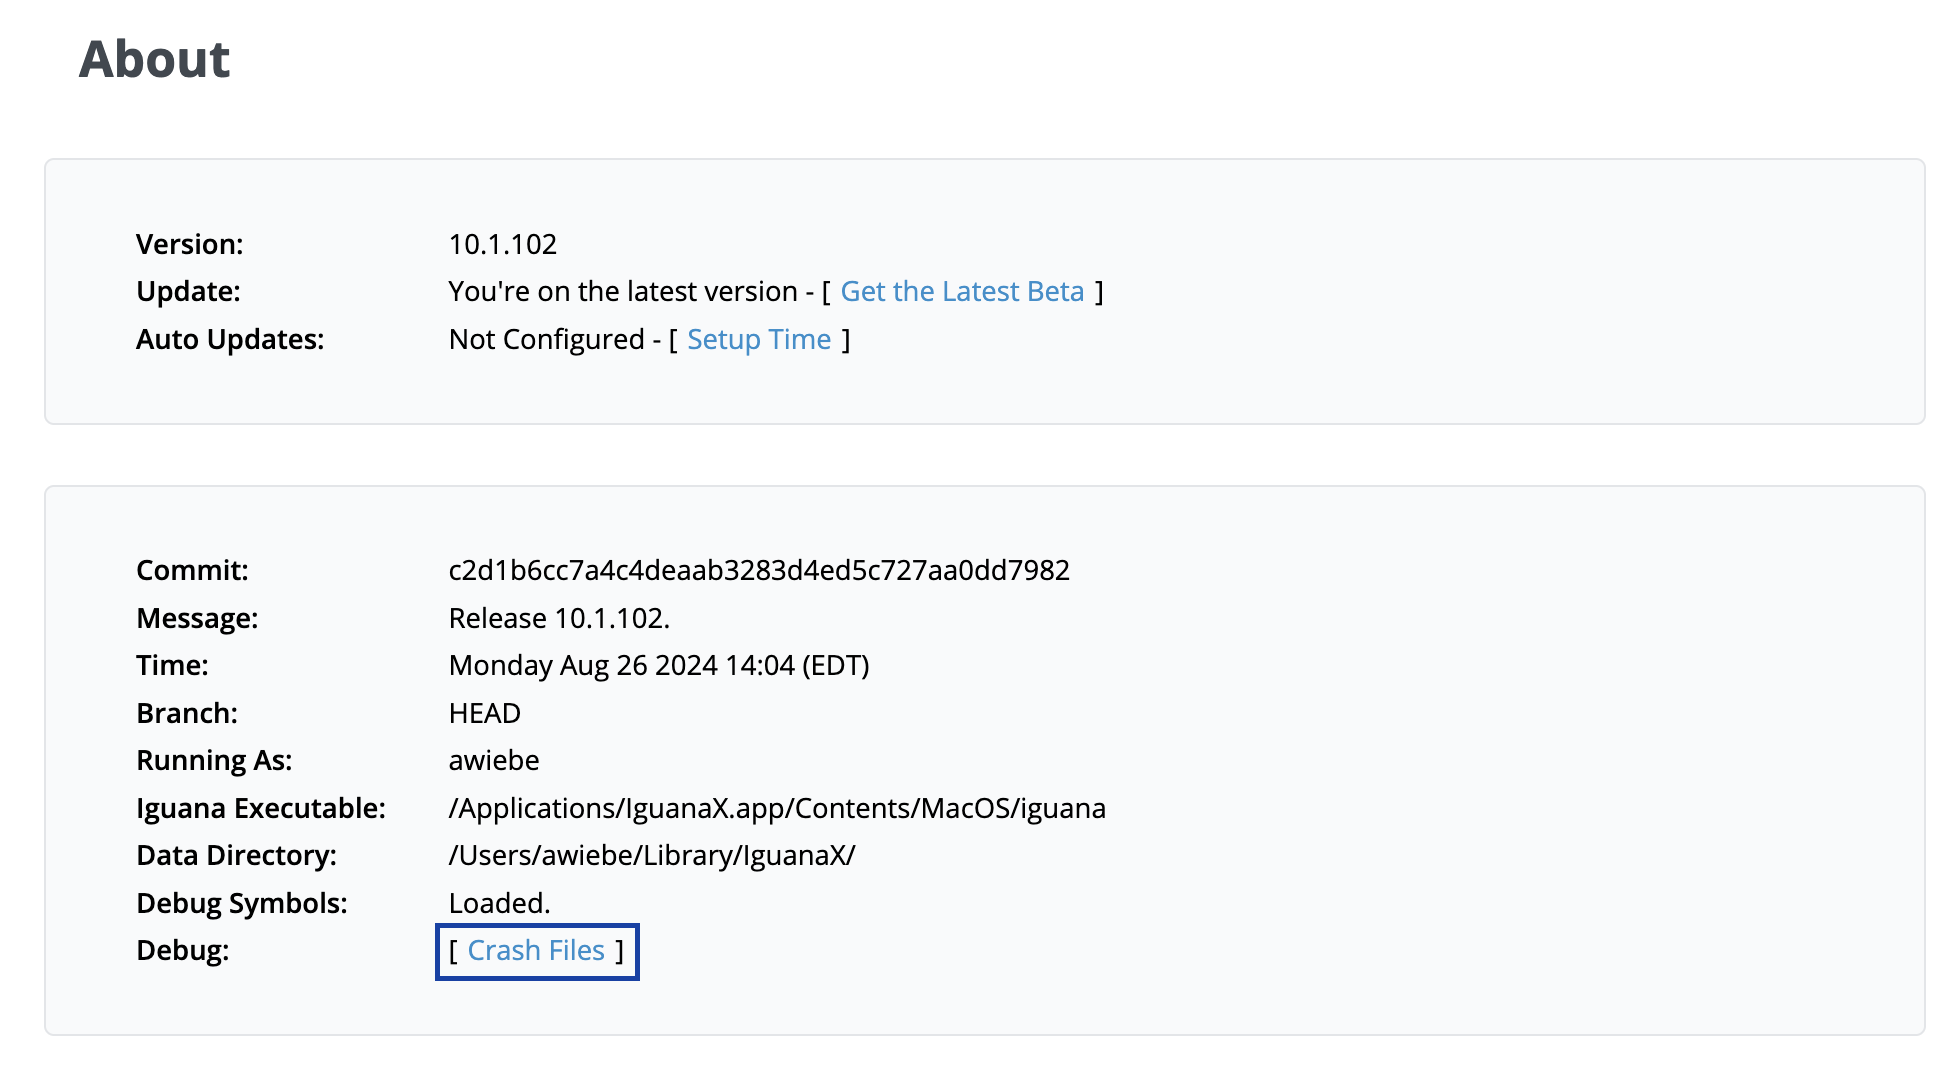Click the Iguana executable path

(x=777, y=809)
